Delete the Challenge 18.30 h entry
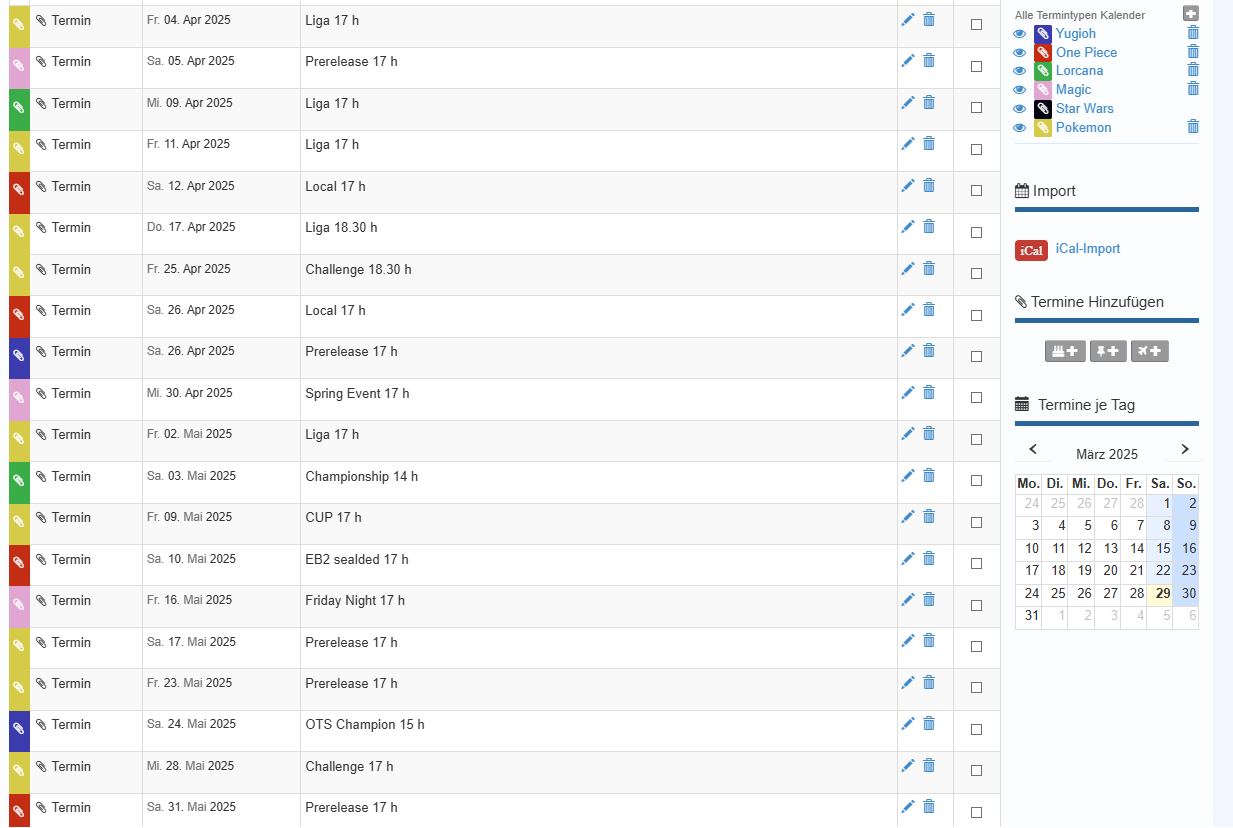Image resolution: width=1233 pixels, height=828 pixels. pos(929,269)
